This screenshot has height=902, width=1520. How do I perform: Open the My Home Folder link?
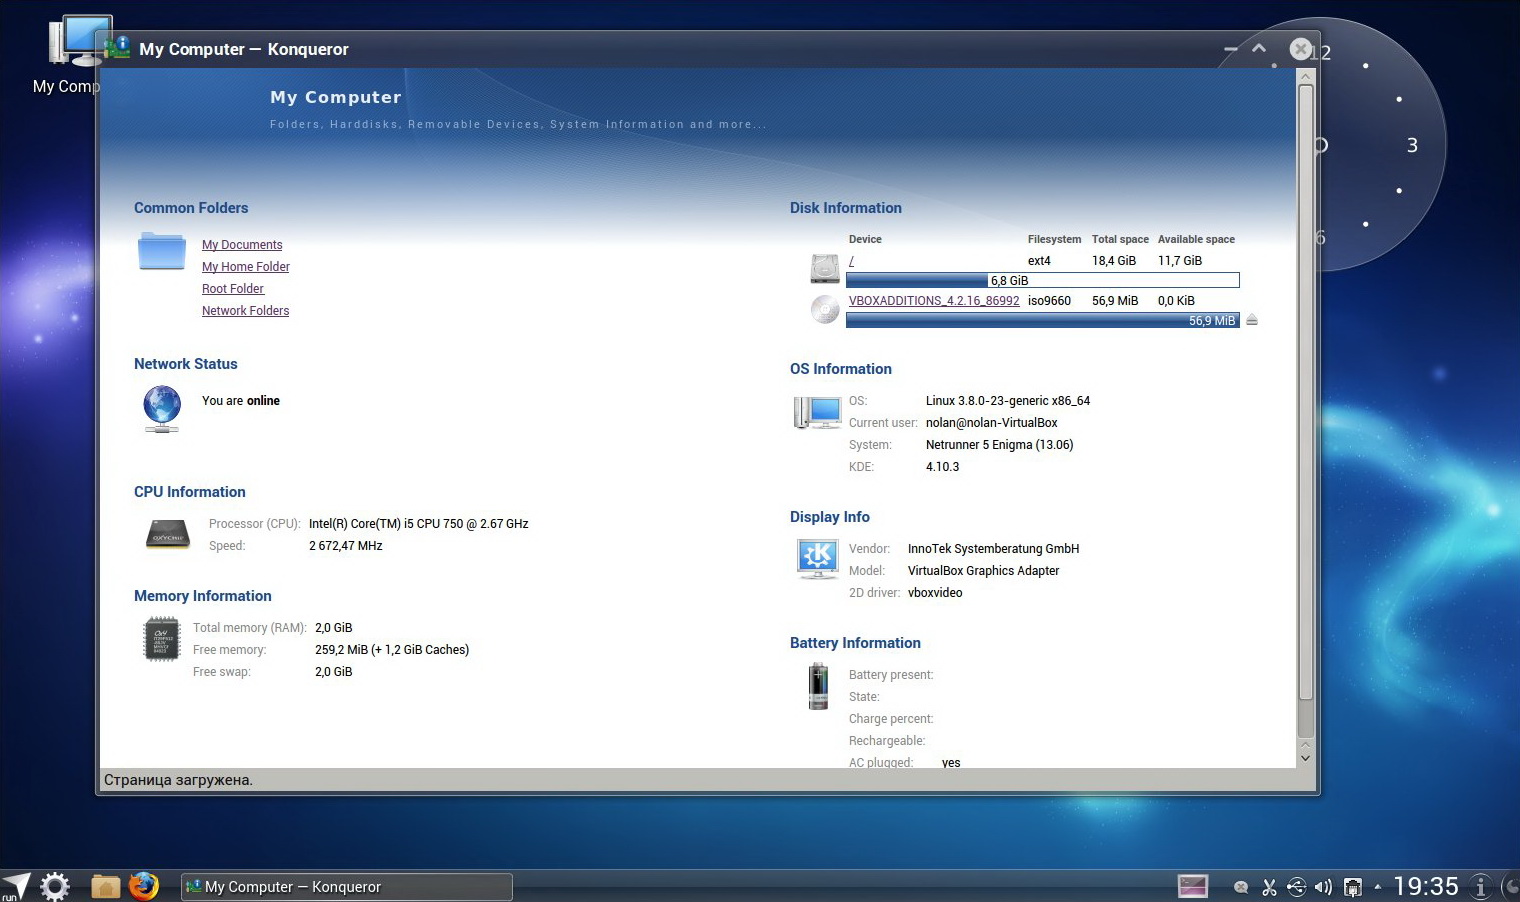[246, 267]
